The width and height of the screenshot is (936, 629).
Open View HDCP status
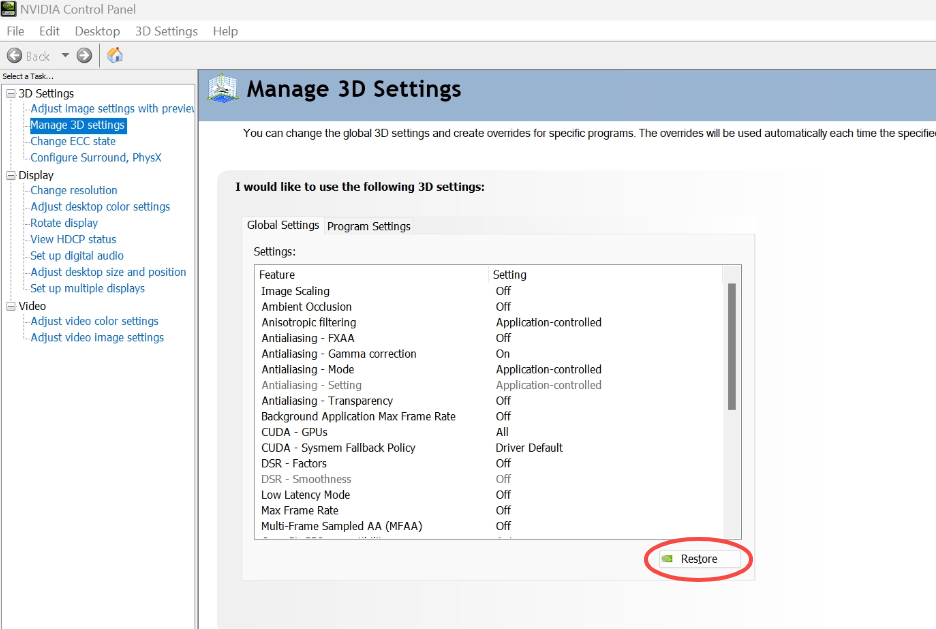[73, 239]
